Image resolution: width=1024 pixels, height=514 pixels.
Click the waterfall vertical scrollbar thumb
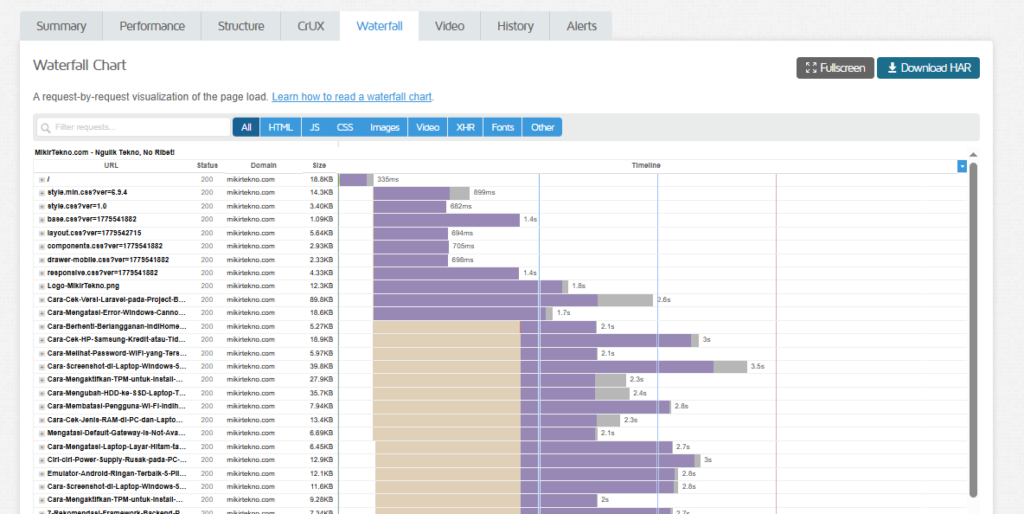coord(973,330)
